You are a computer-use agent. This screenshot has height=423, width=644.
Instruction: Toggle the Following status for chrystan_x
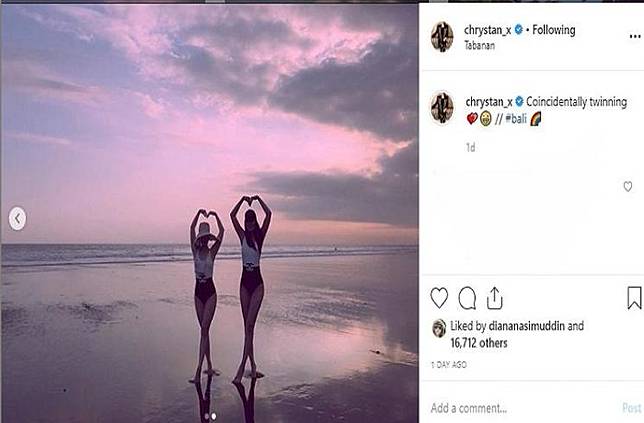(x=554, y=30)
